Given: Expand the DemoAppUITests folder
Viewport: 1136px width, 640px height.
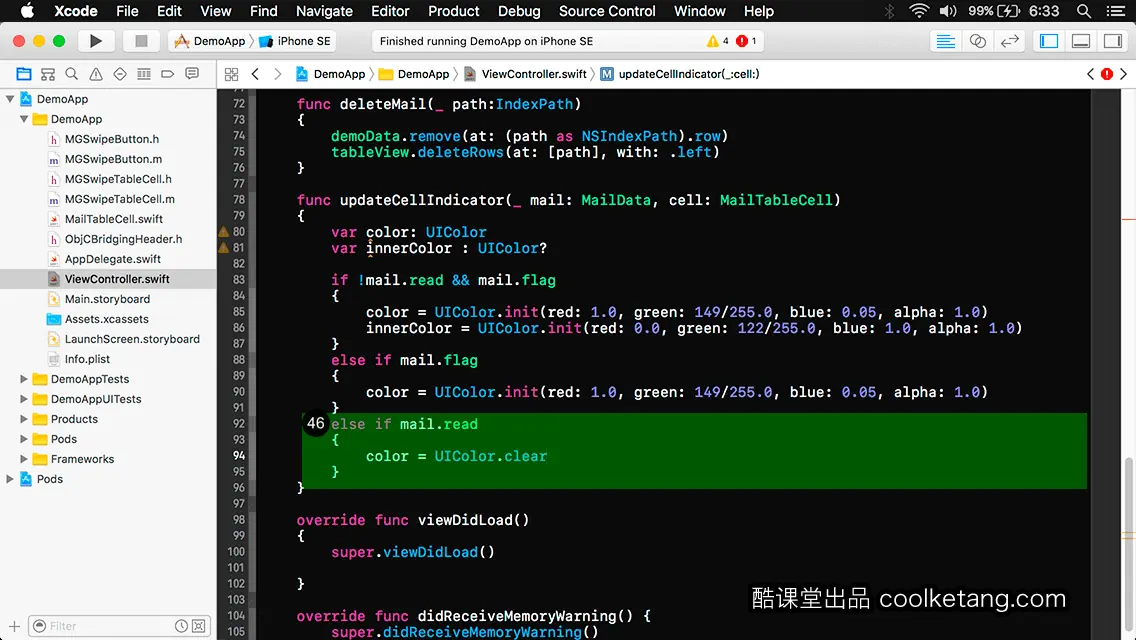Looking at the screenshot, I should [24, 399].
